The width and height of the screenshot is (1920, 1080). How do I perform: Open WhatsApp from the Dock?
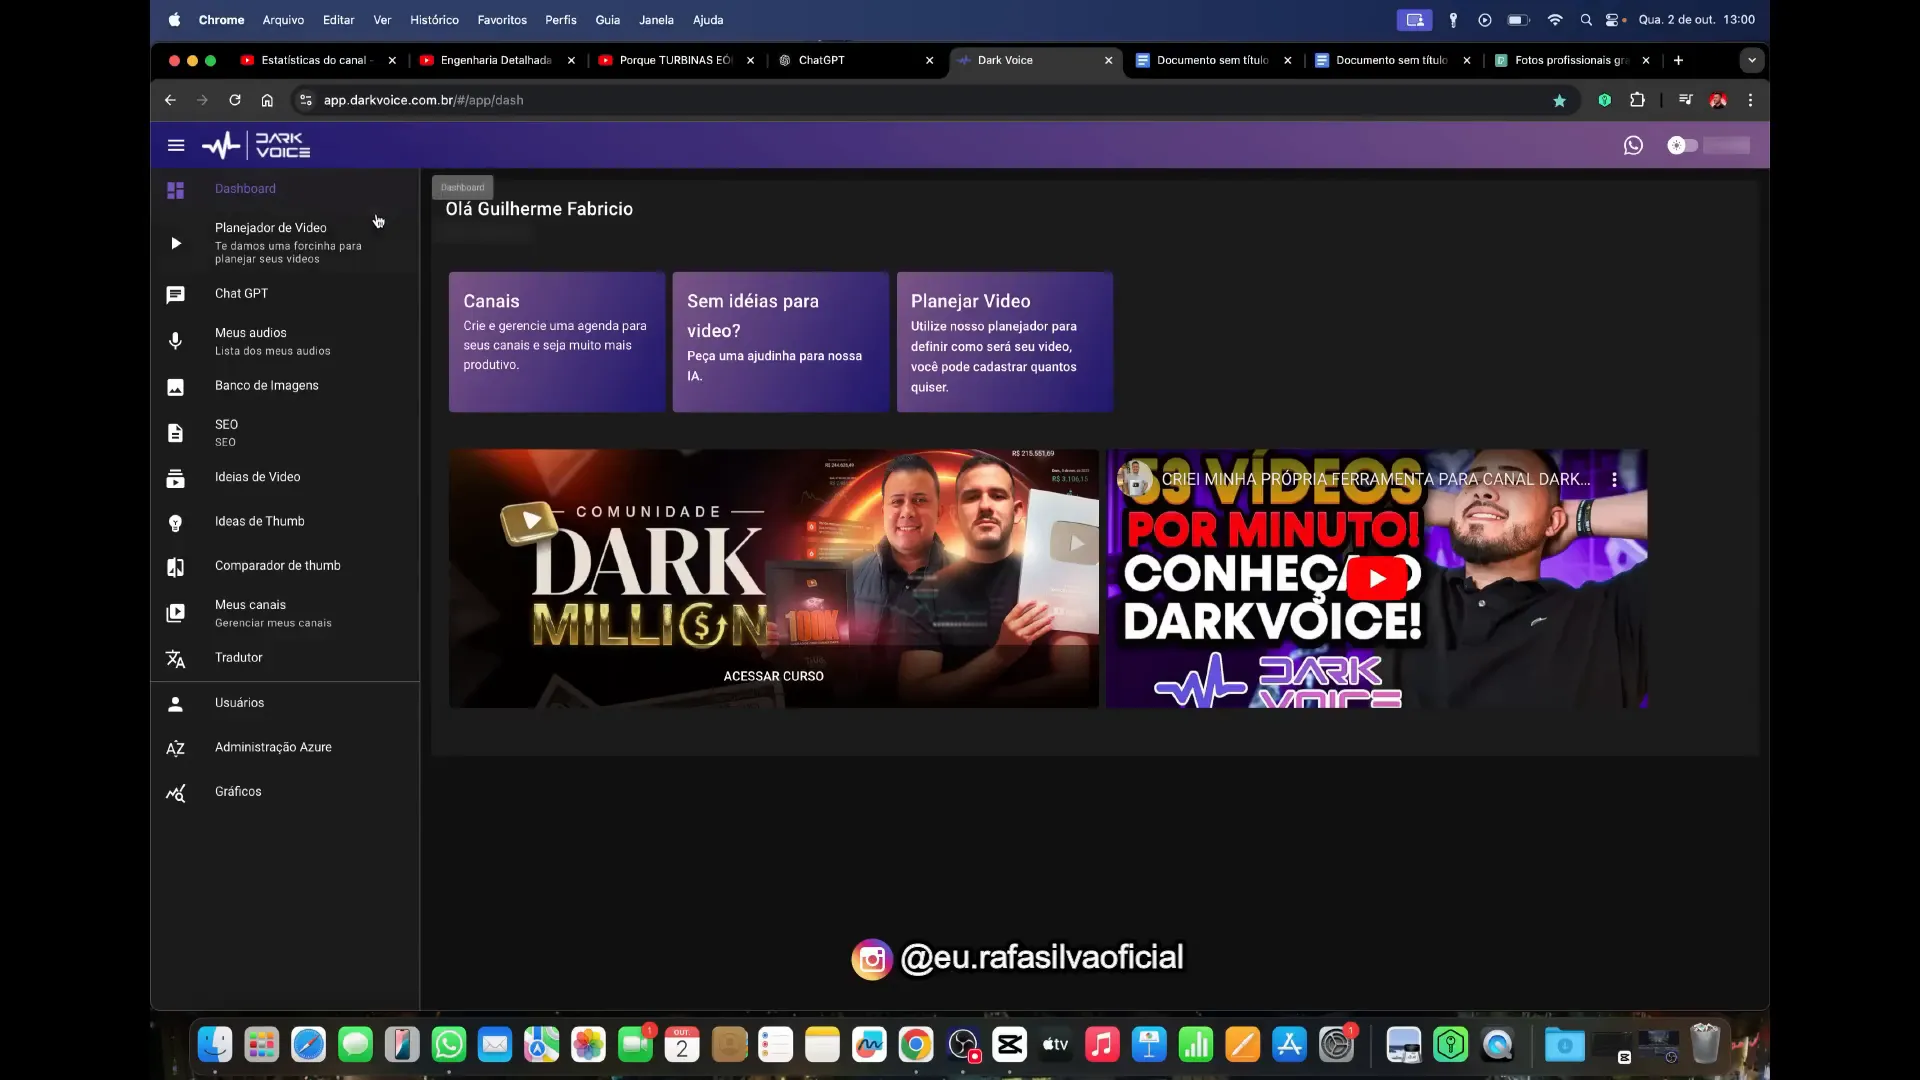[449, 1045]
